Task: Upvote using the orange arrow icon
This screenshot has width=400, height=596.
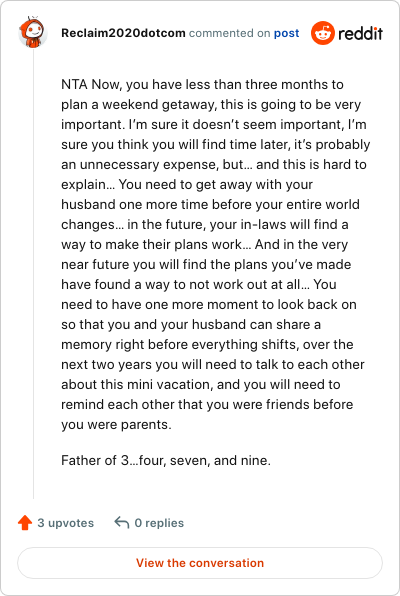Action: (25, 522)
